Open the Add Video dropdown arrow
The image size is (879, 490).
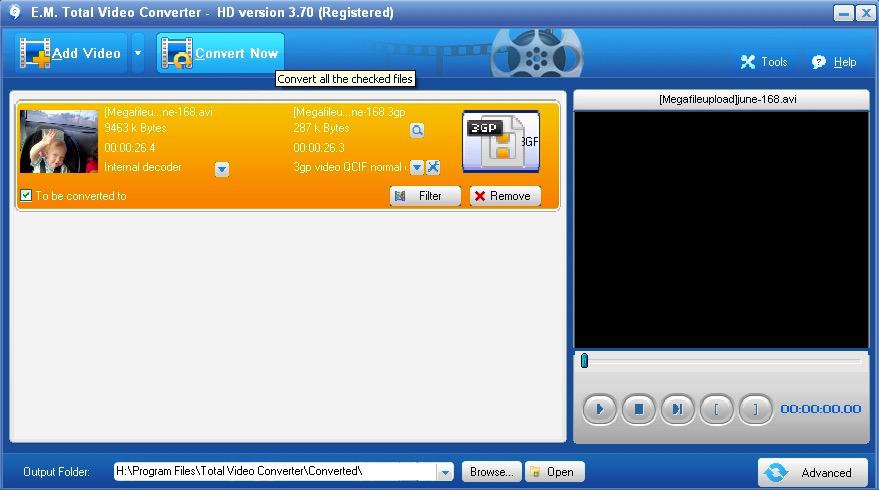(138, 53)
